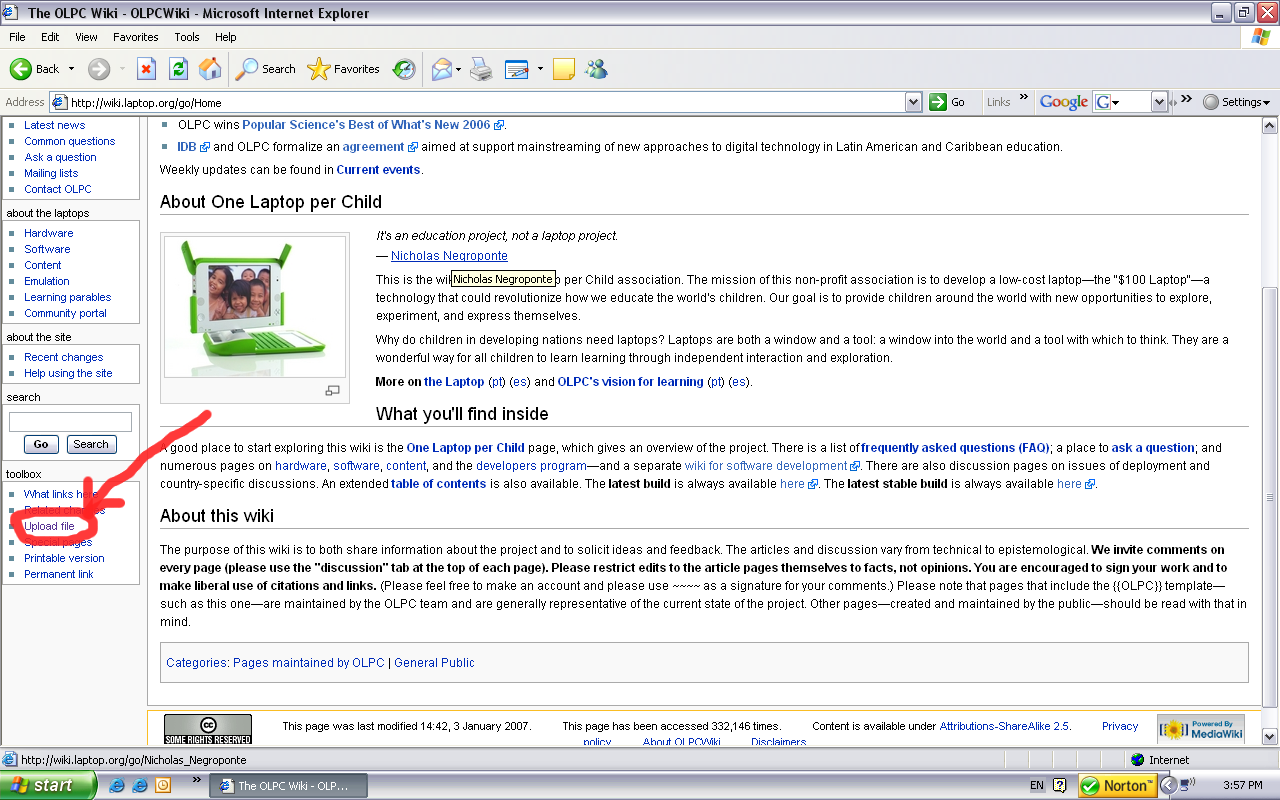
Task: Click the wiki search text field
Action: pyautogui.click(x=70, y=422)
